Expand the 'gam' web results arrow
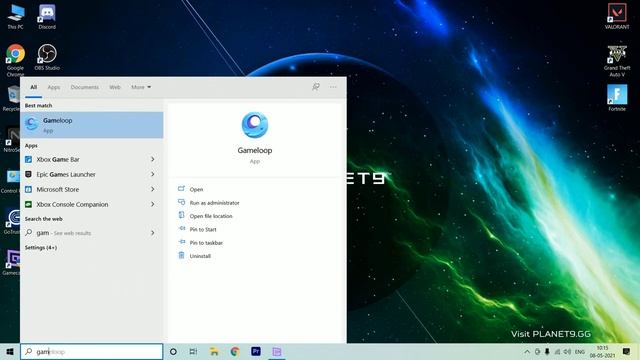Screen dimensions: 640x360 (153, 233)
